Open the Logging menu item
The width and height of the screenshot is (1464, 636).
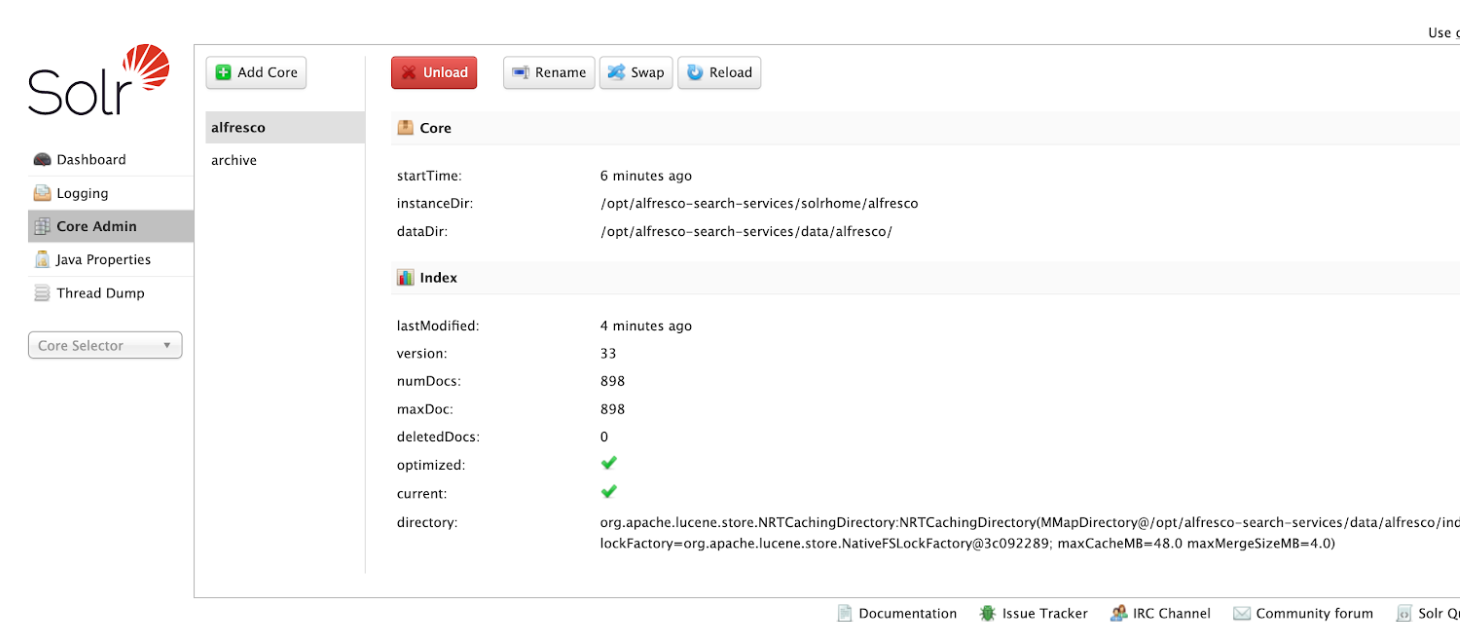[82, 193]
